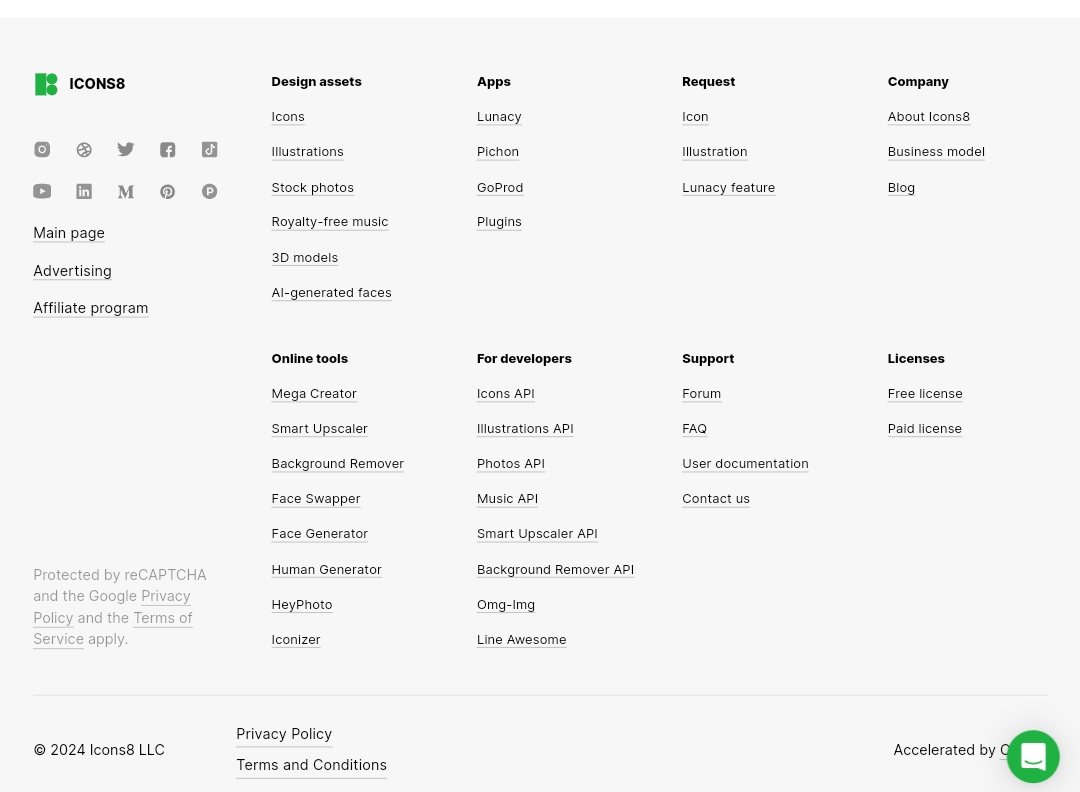Open the Icons8 Instagram profile icon
Image resolution: width=1080 pixels, height=792 pixels.
pos(42,149)
